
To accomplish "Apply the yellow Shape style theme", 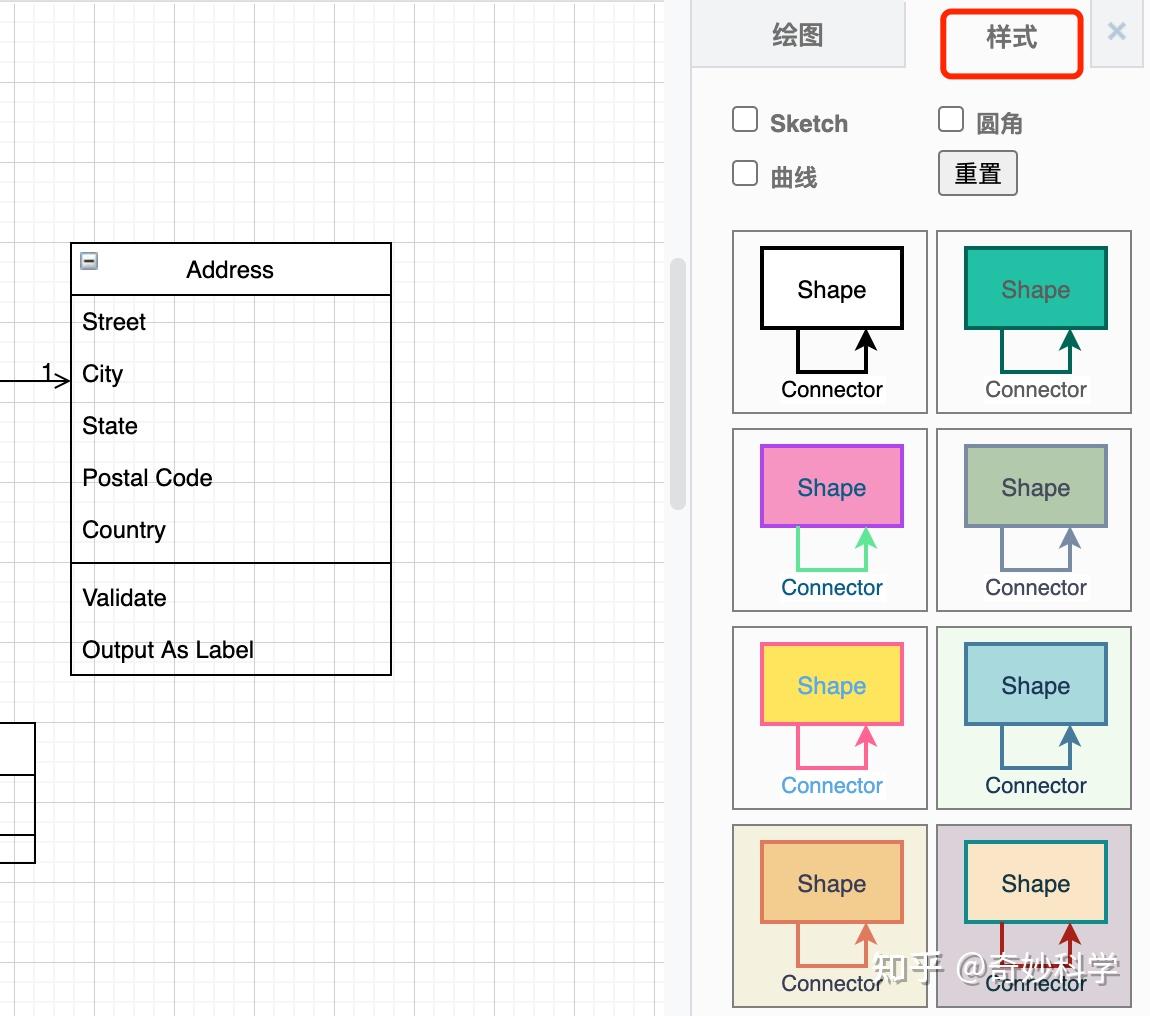I will click(x=829, y=716).
